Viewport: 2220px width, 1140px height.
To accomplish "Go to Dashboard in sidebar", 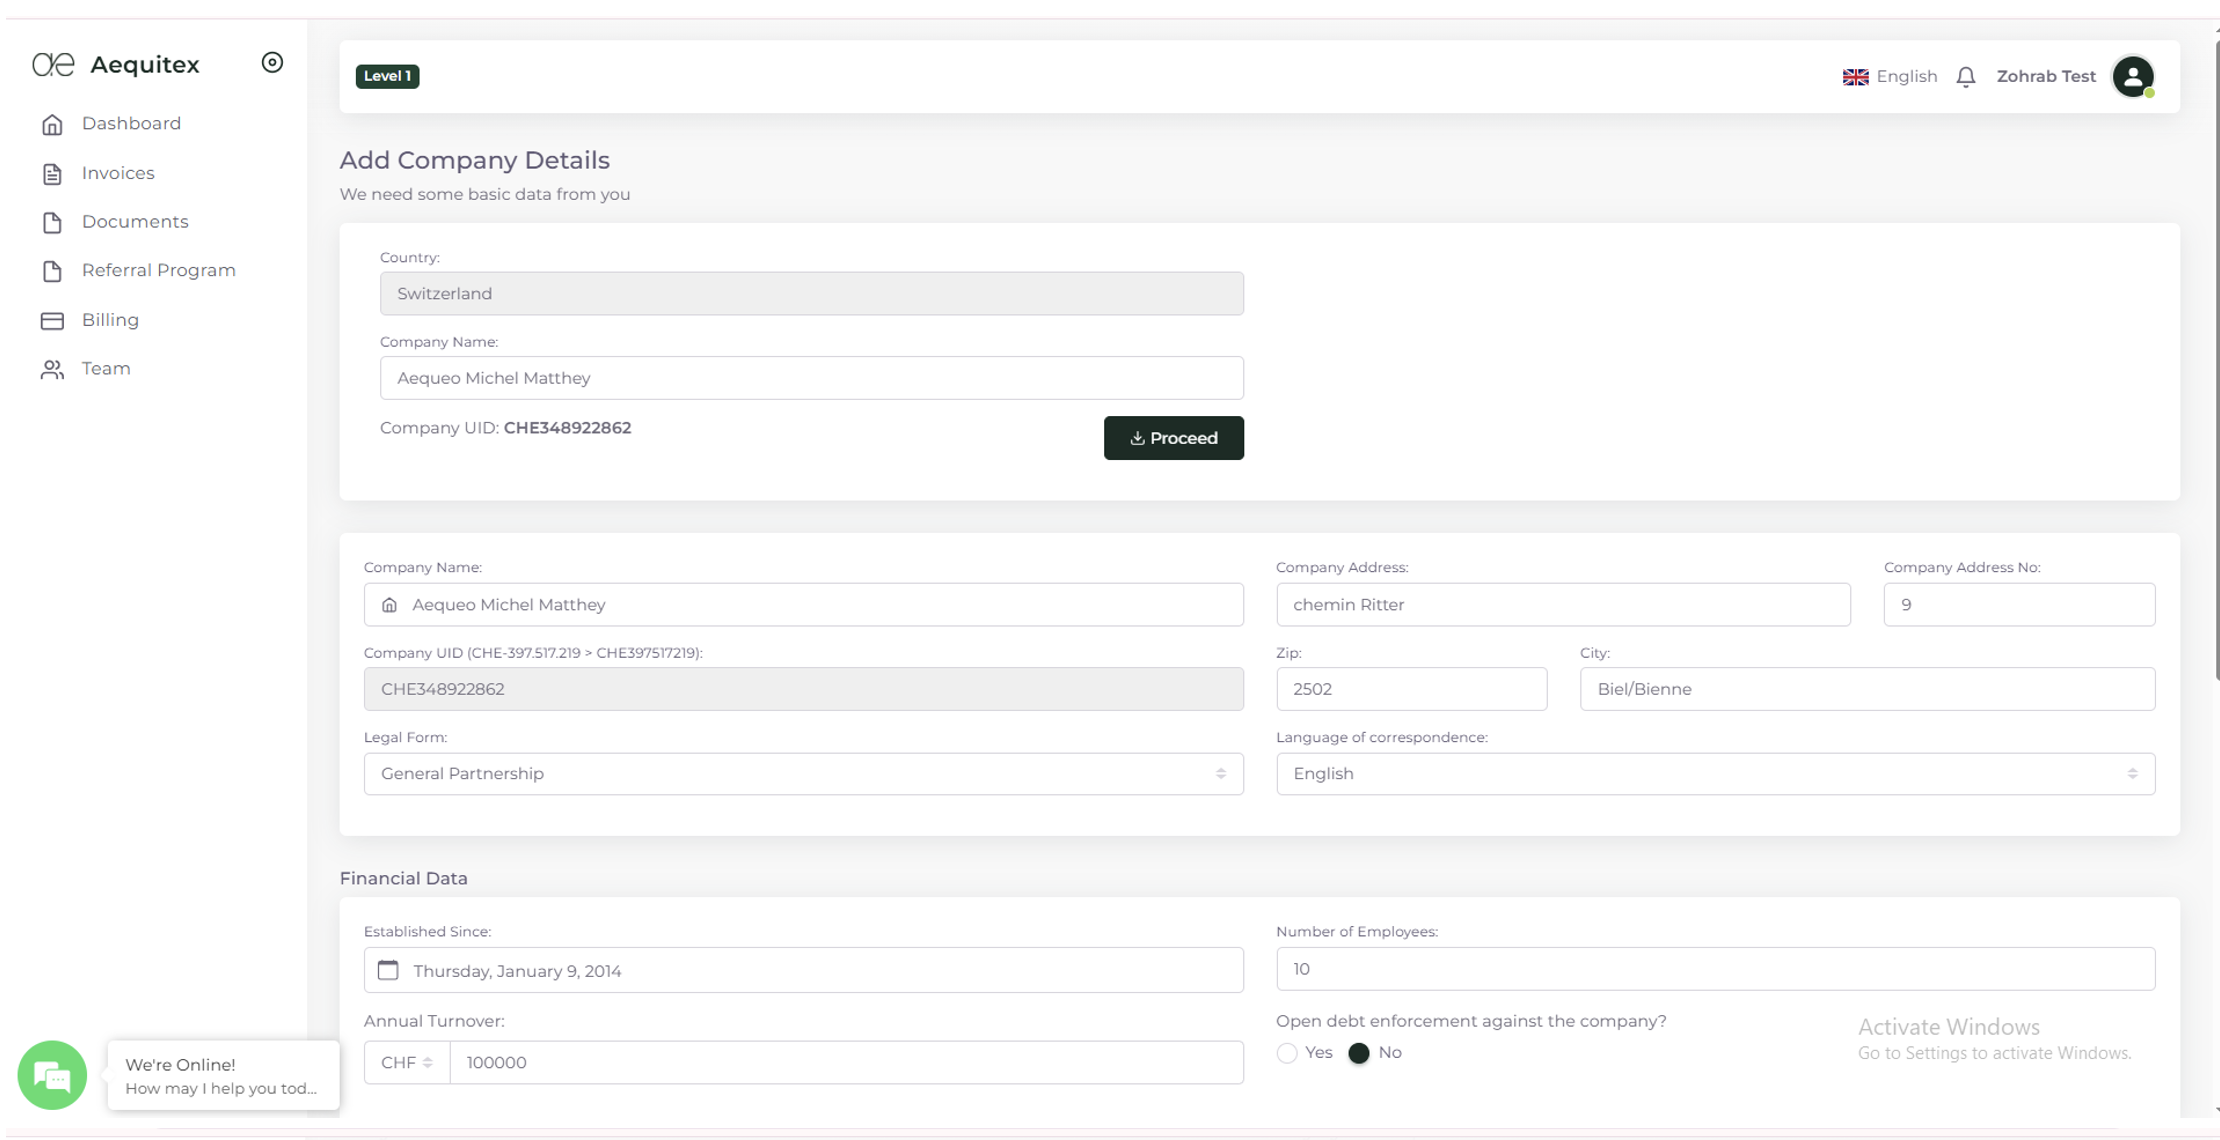I will [x=131, y=124].
